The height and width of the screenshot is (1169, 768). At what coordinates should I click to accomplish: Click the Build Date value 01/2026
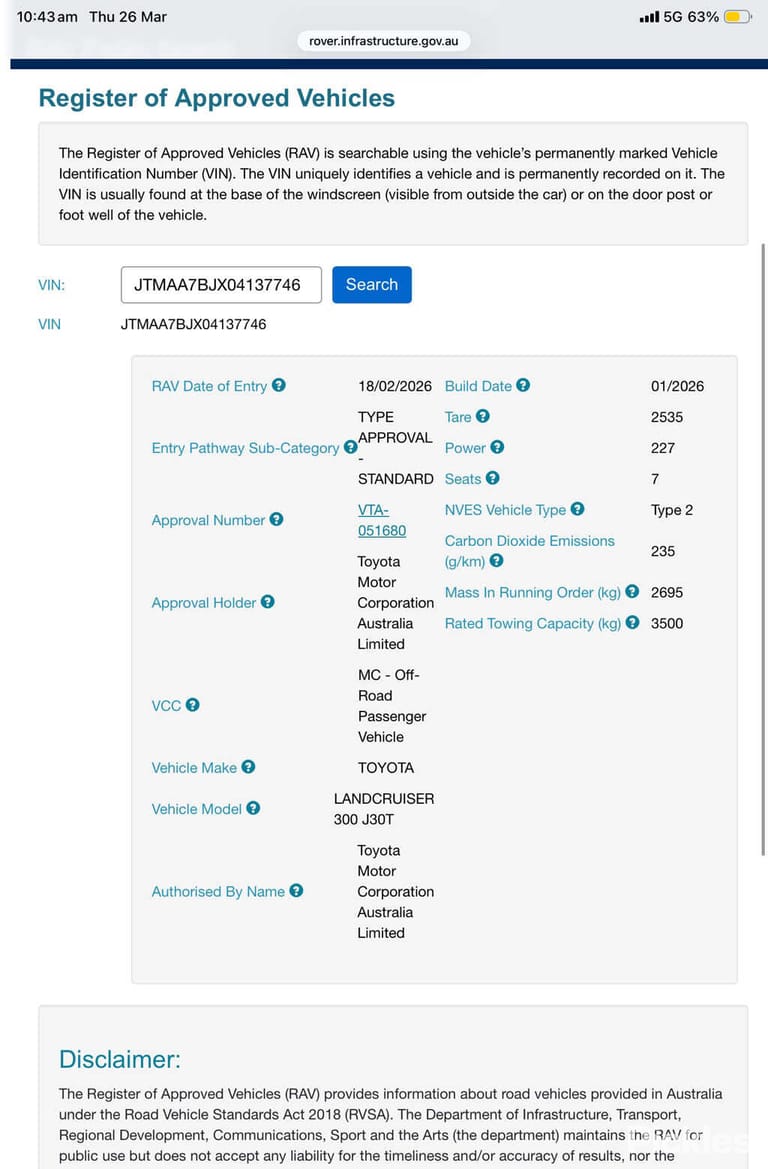677,386
